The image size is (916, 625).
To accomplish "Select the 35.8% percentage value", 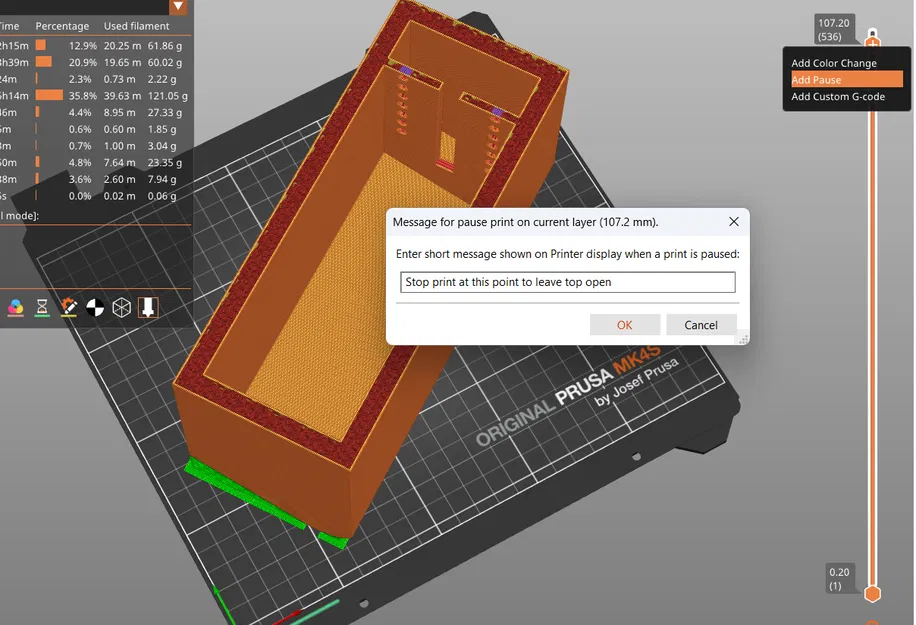I will 82,96.
